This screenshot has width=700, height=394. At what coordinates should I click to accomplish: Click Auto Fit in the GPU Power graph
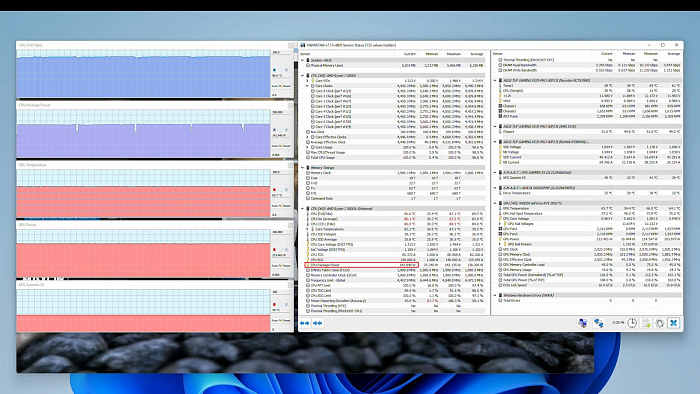[x=276, y=265]
